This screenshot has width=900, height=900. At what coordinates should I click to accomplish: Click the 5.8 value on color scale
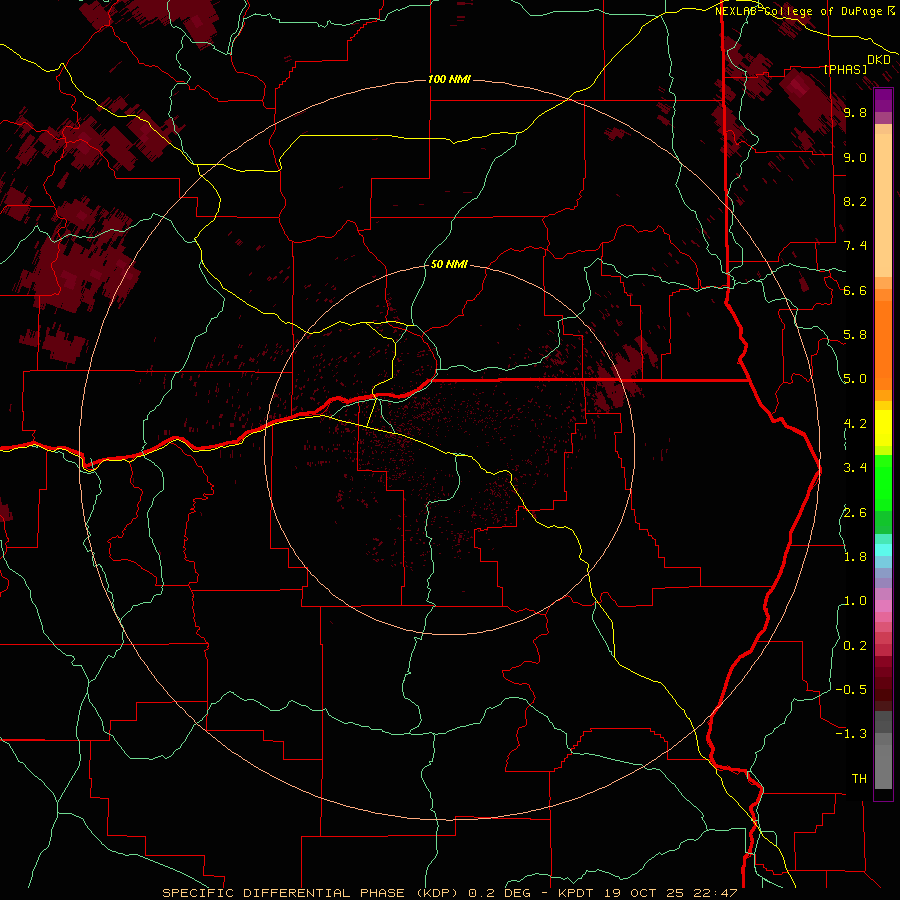855,335
